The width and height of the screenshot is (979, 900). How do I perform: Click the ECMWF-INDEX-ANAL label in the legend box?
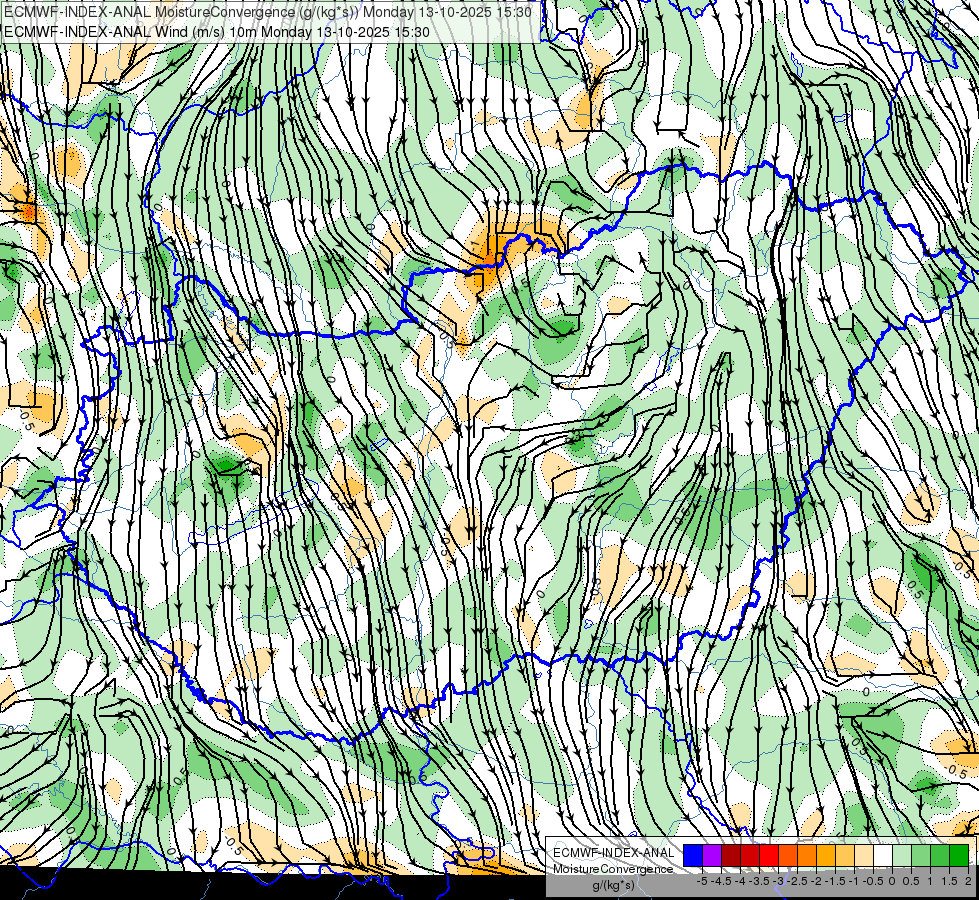click(x=613, y=853)
